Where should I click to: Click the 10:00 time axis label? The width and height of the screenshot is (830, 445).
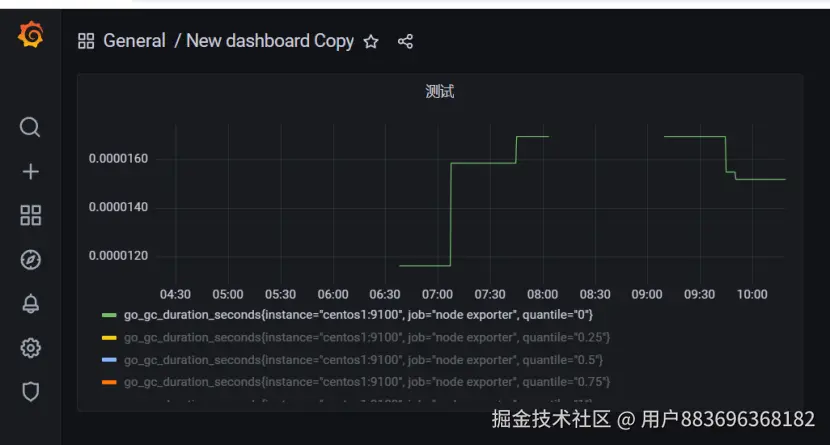pos(752,294)
